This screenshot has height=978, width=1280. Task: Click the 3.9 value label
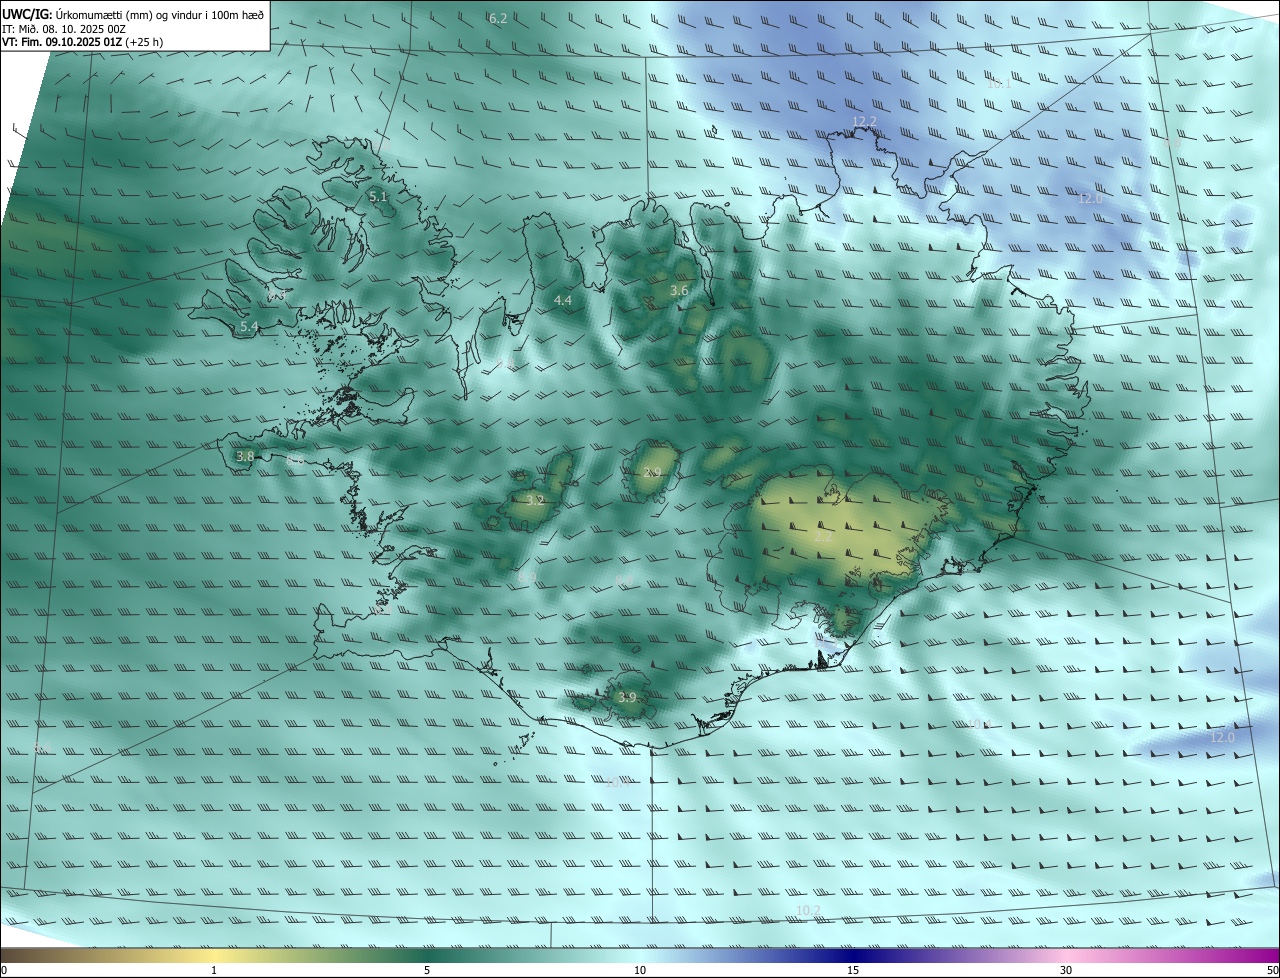click(627, 697)
